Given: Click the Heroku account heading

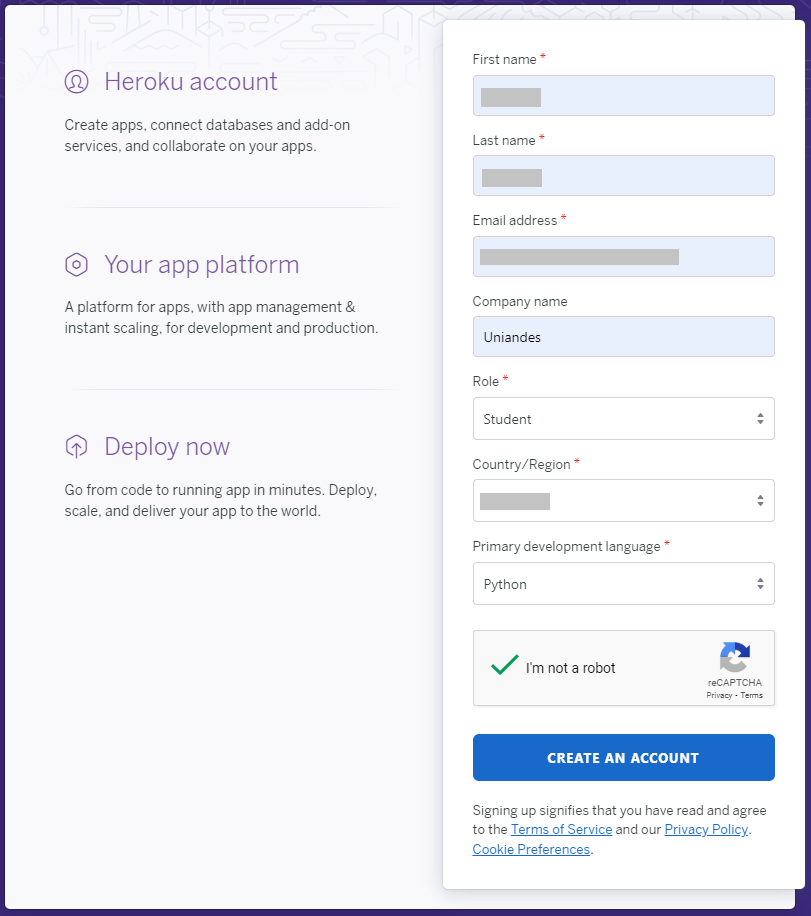Looking at the screenshot, I should [190, 82].
